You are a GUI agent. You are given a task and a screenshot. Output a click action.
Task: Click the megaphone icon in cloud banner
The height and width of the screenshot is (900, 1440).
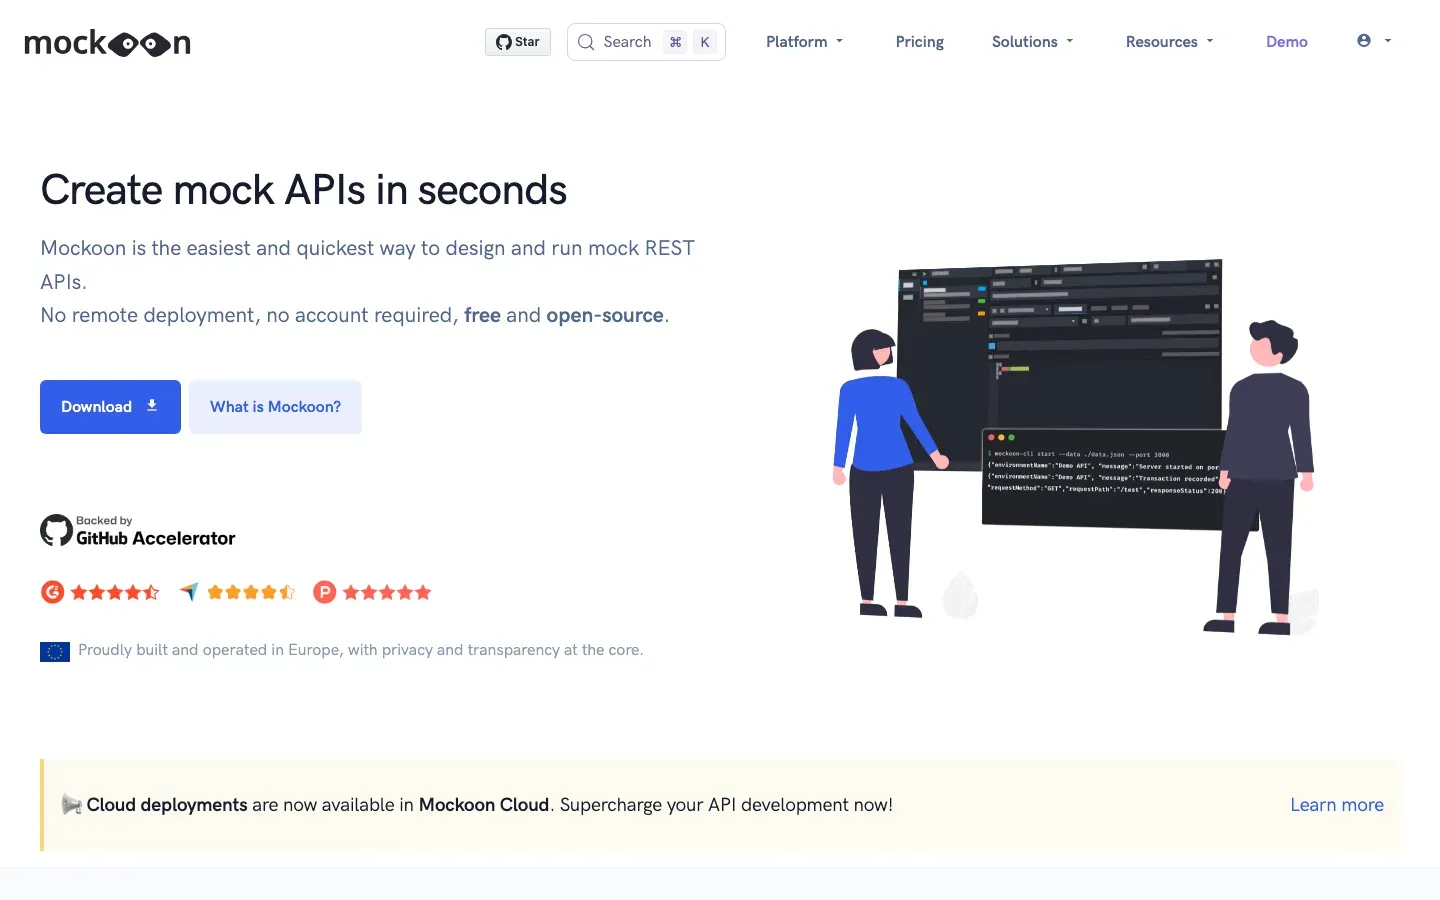coord(72,805)
